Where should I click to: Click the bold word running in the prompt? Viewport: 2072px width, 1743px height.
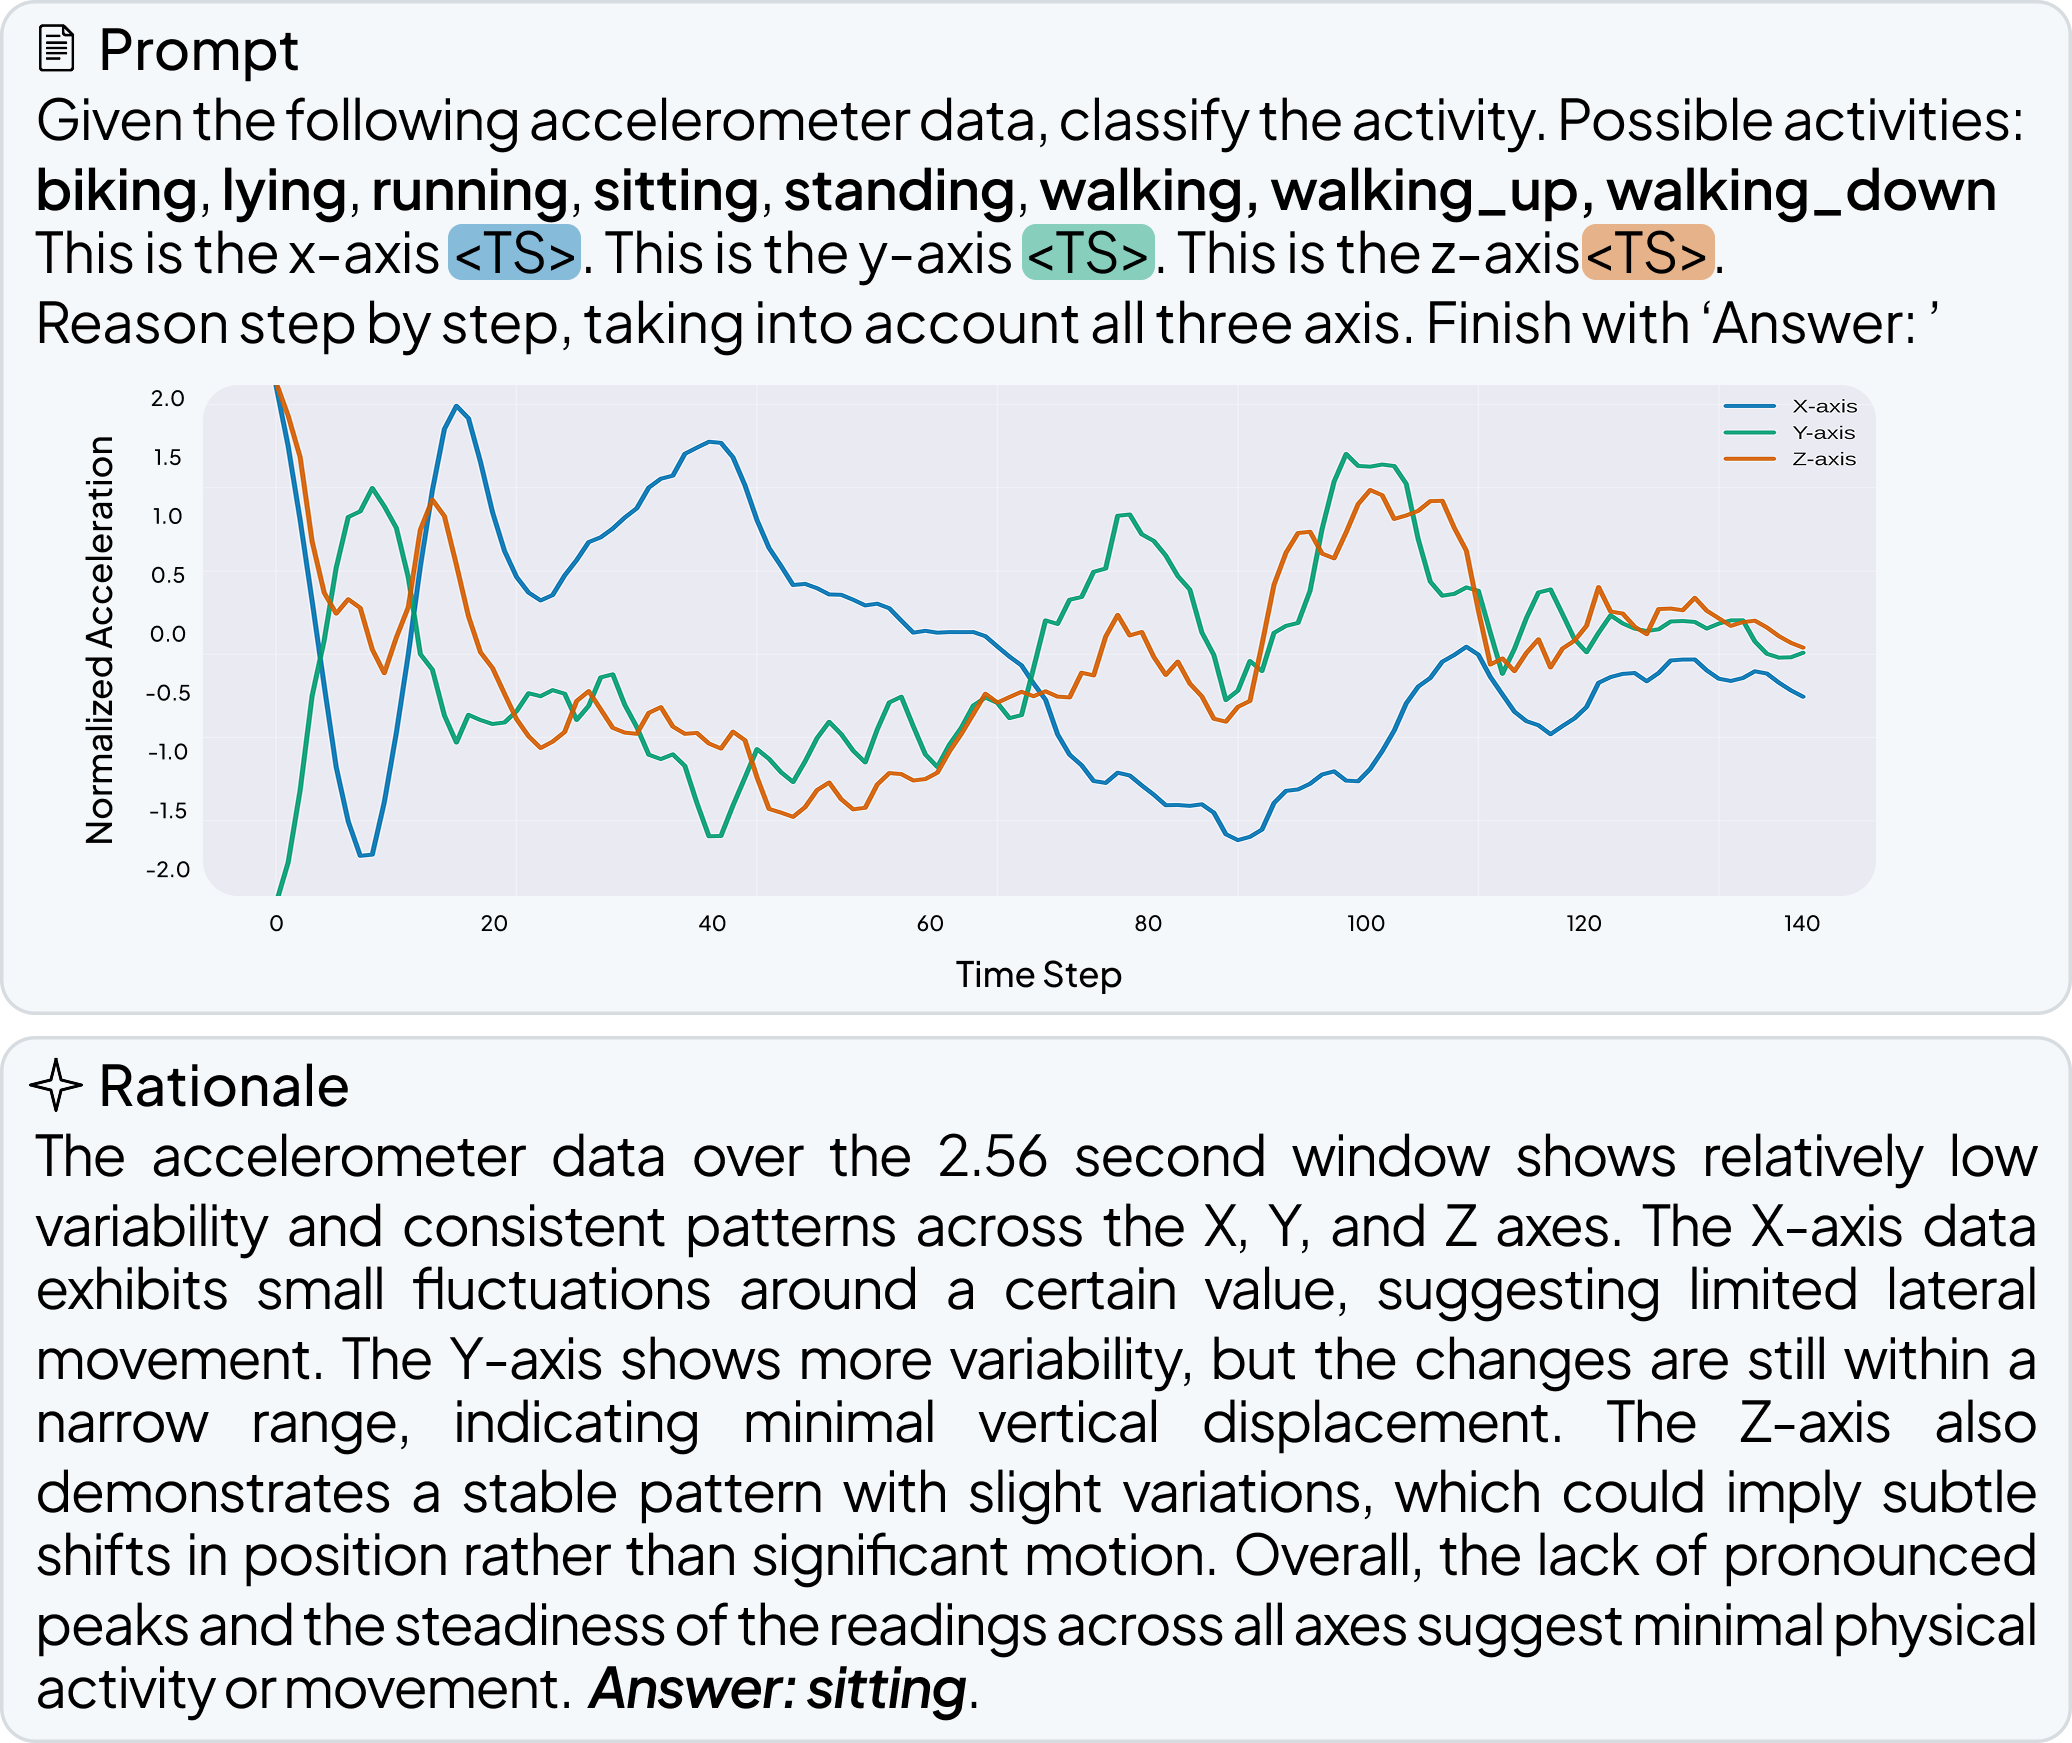click(x=470, y=190)
